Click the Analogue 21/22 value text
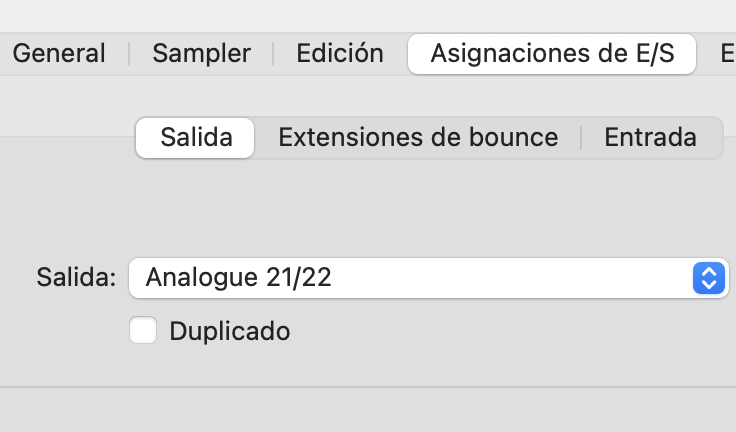 (x=238, y=278)
